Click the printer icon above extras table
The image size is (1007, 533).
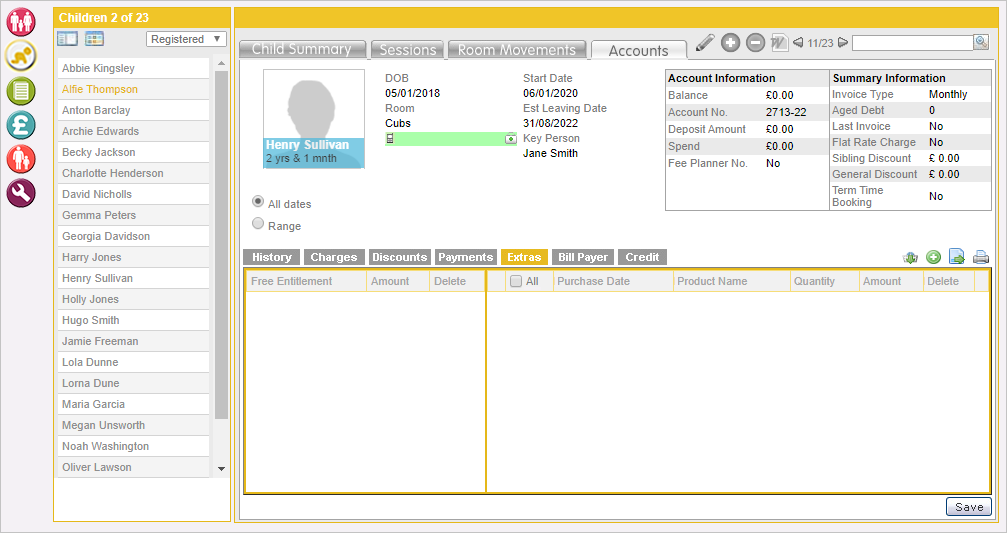tap(981, 257)
